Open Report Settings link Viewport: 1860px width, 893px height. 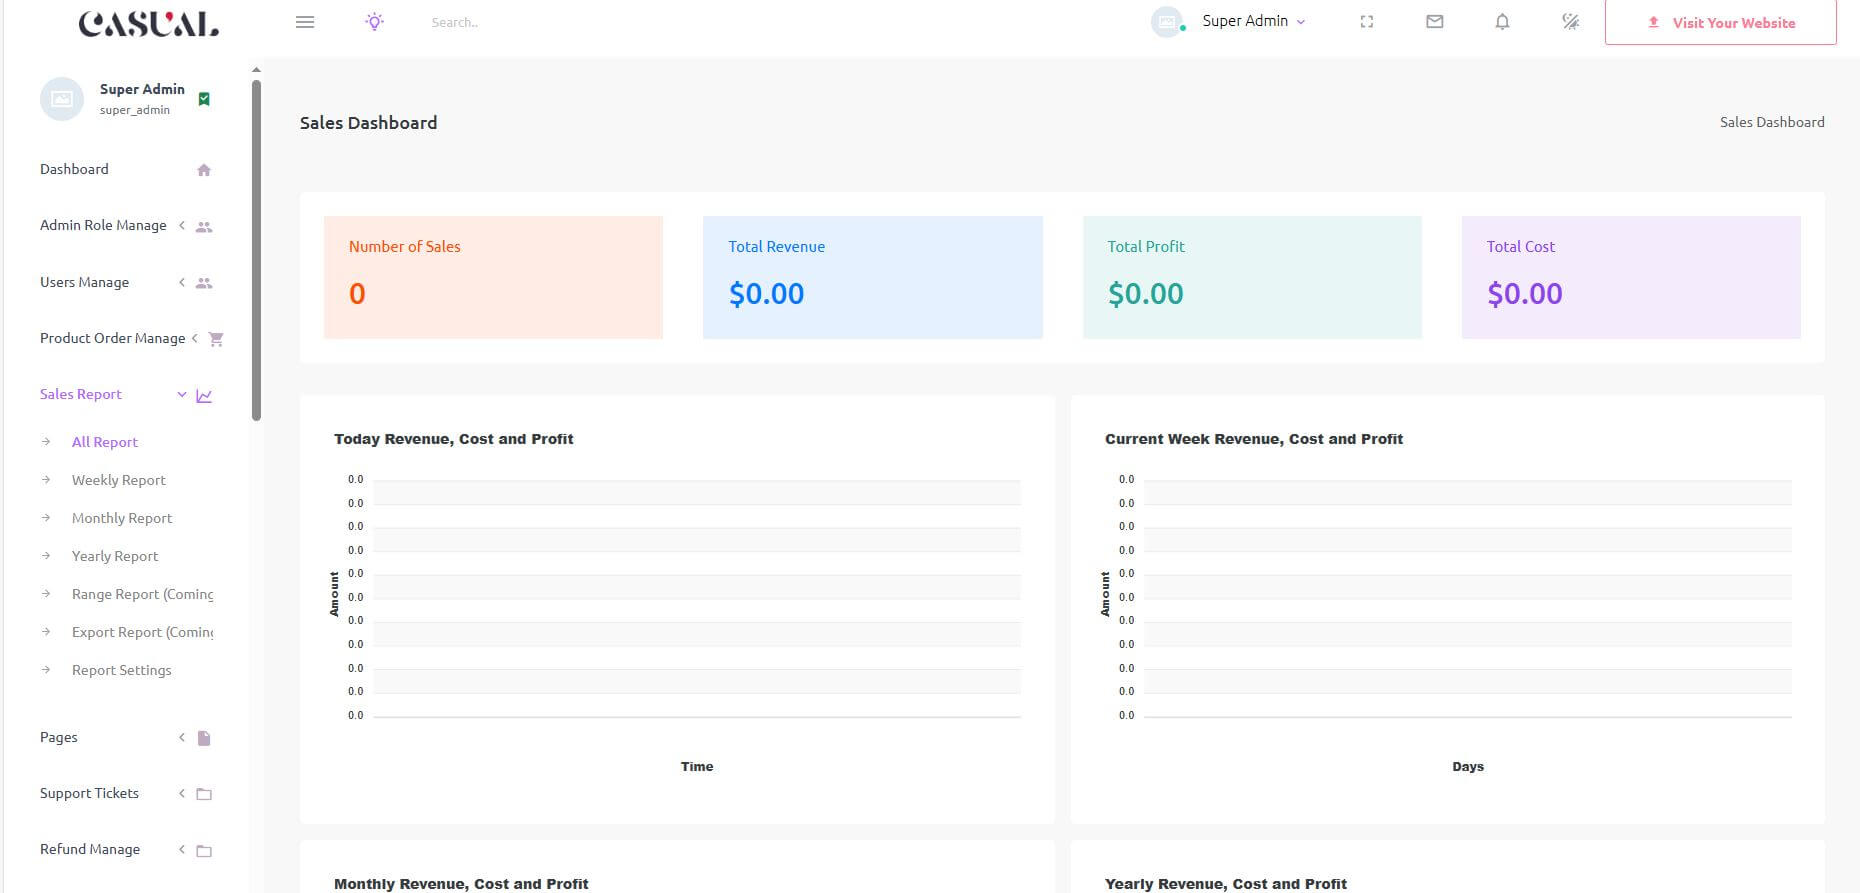point(121,671)
